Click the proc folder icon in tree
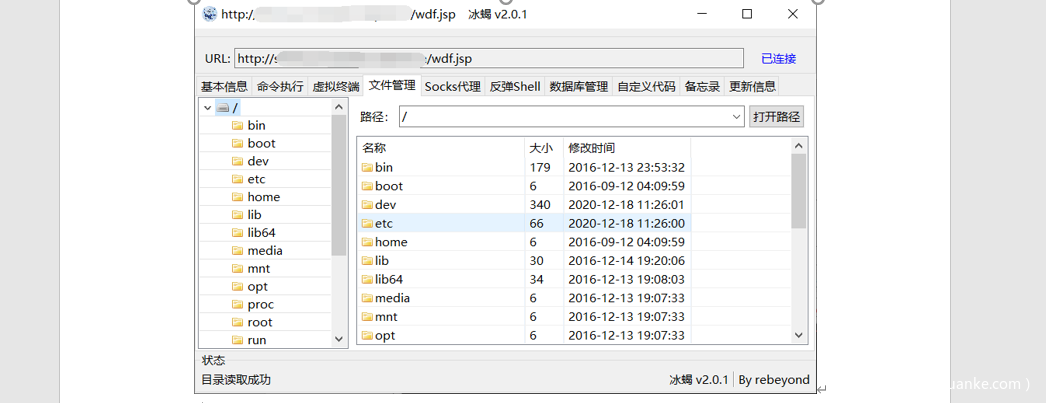The image size is (1046, 403). point(237,304)
